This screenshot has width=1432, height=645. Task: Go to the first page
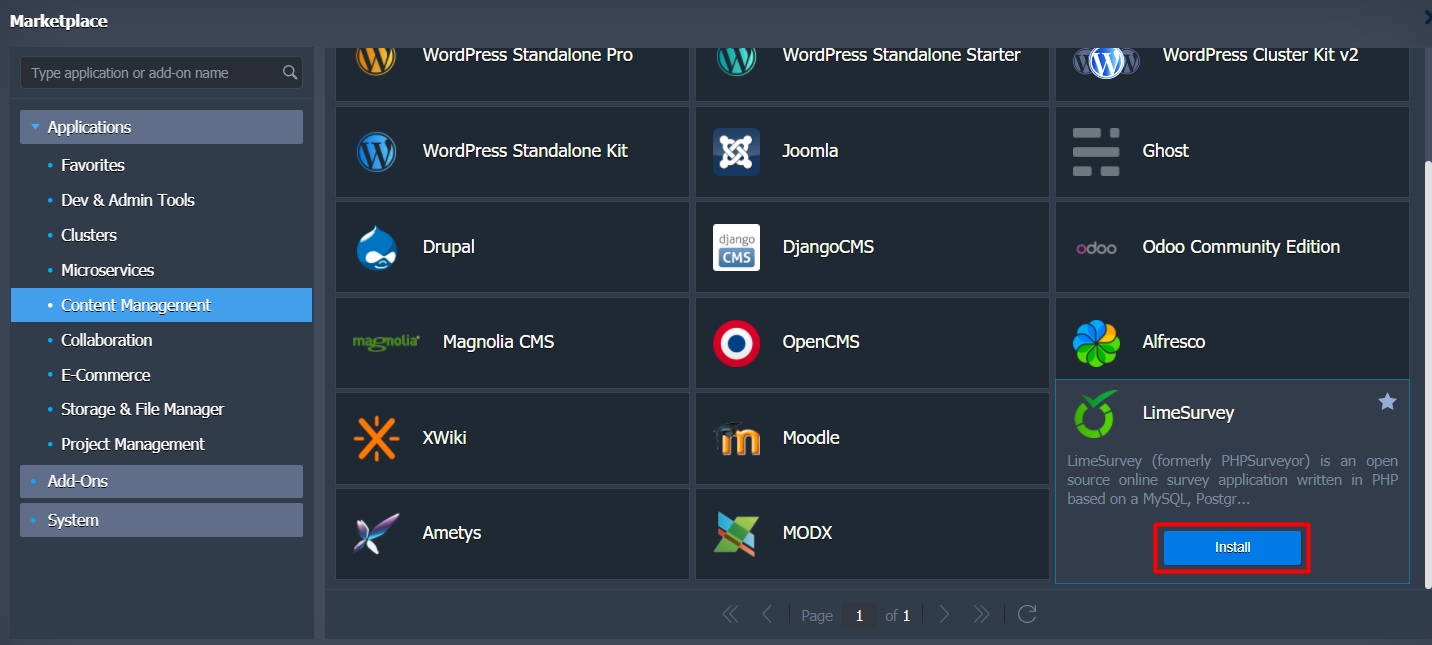(x=730, y=614)
